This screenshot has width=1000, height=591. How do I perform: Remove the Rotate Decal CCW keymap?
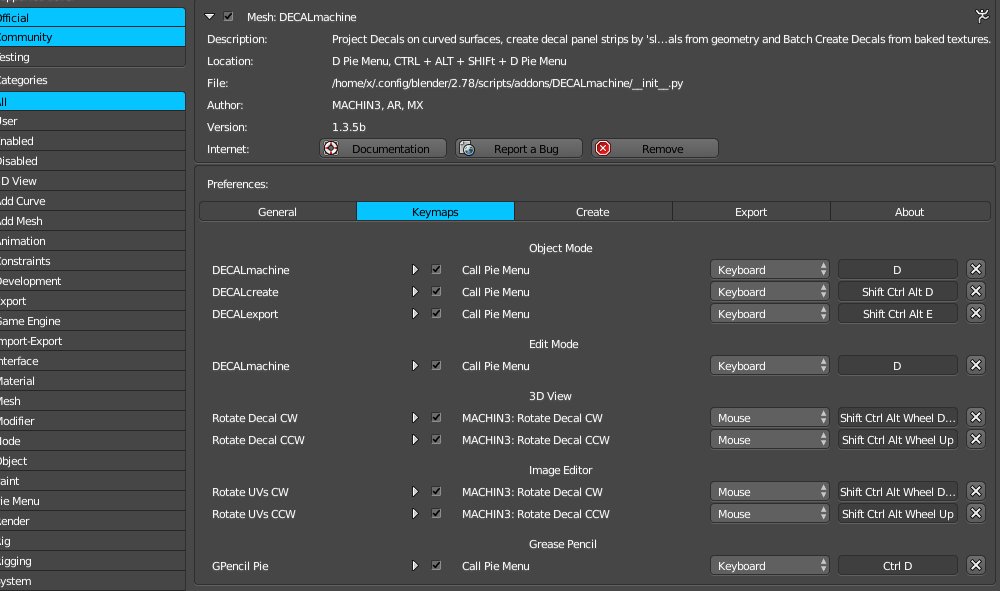tap(976, 439)
